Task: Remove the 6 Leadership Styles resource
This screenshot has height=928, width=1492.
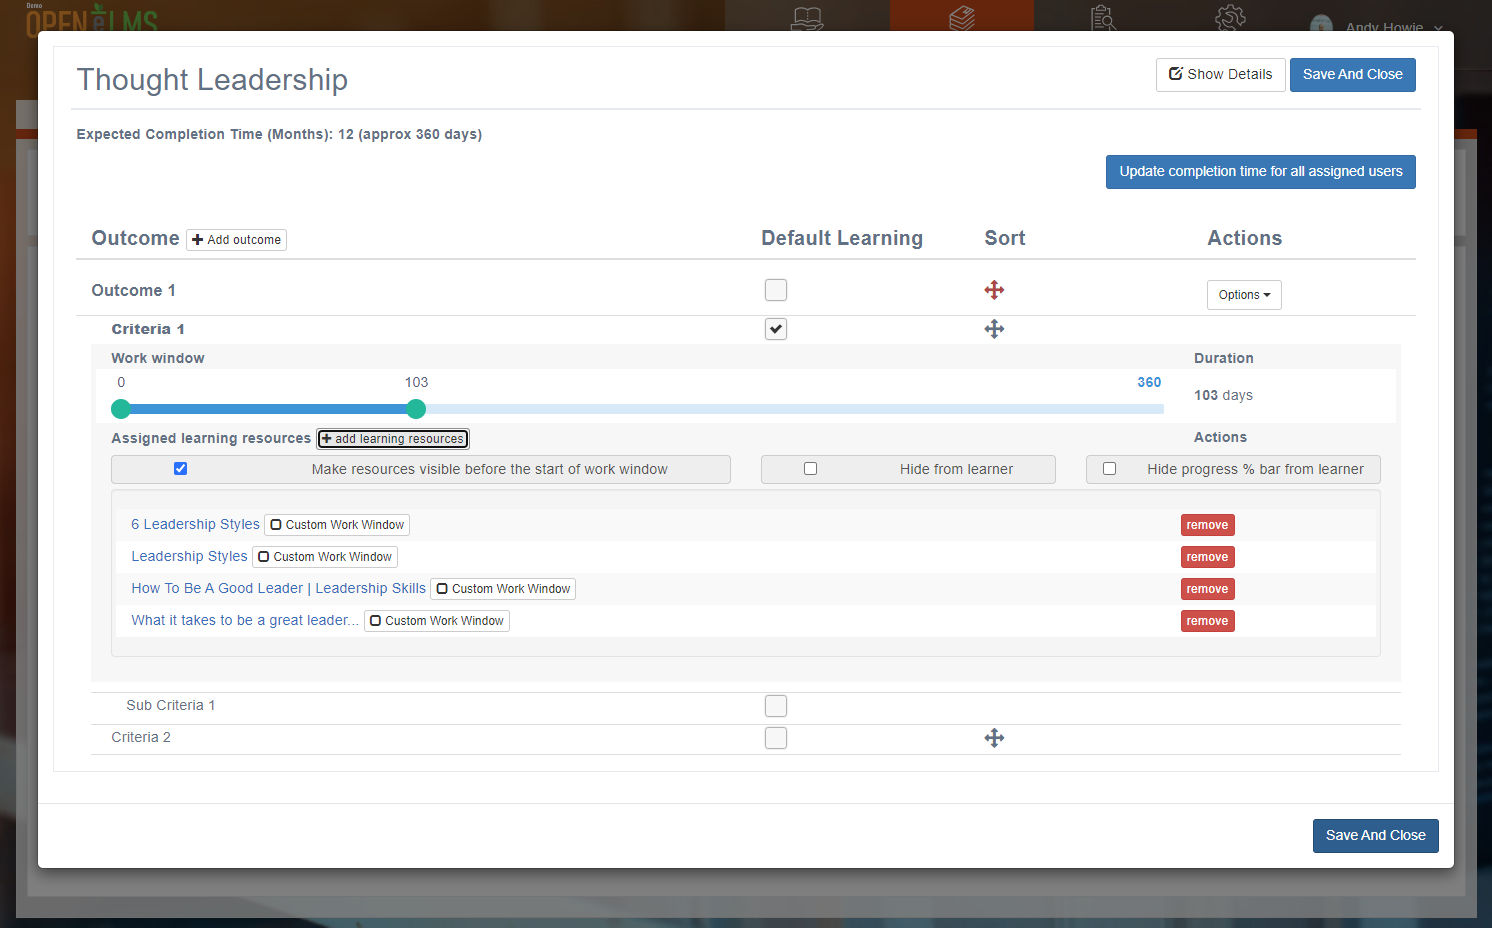Action: pos(1208,525)
